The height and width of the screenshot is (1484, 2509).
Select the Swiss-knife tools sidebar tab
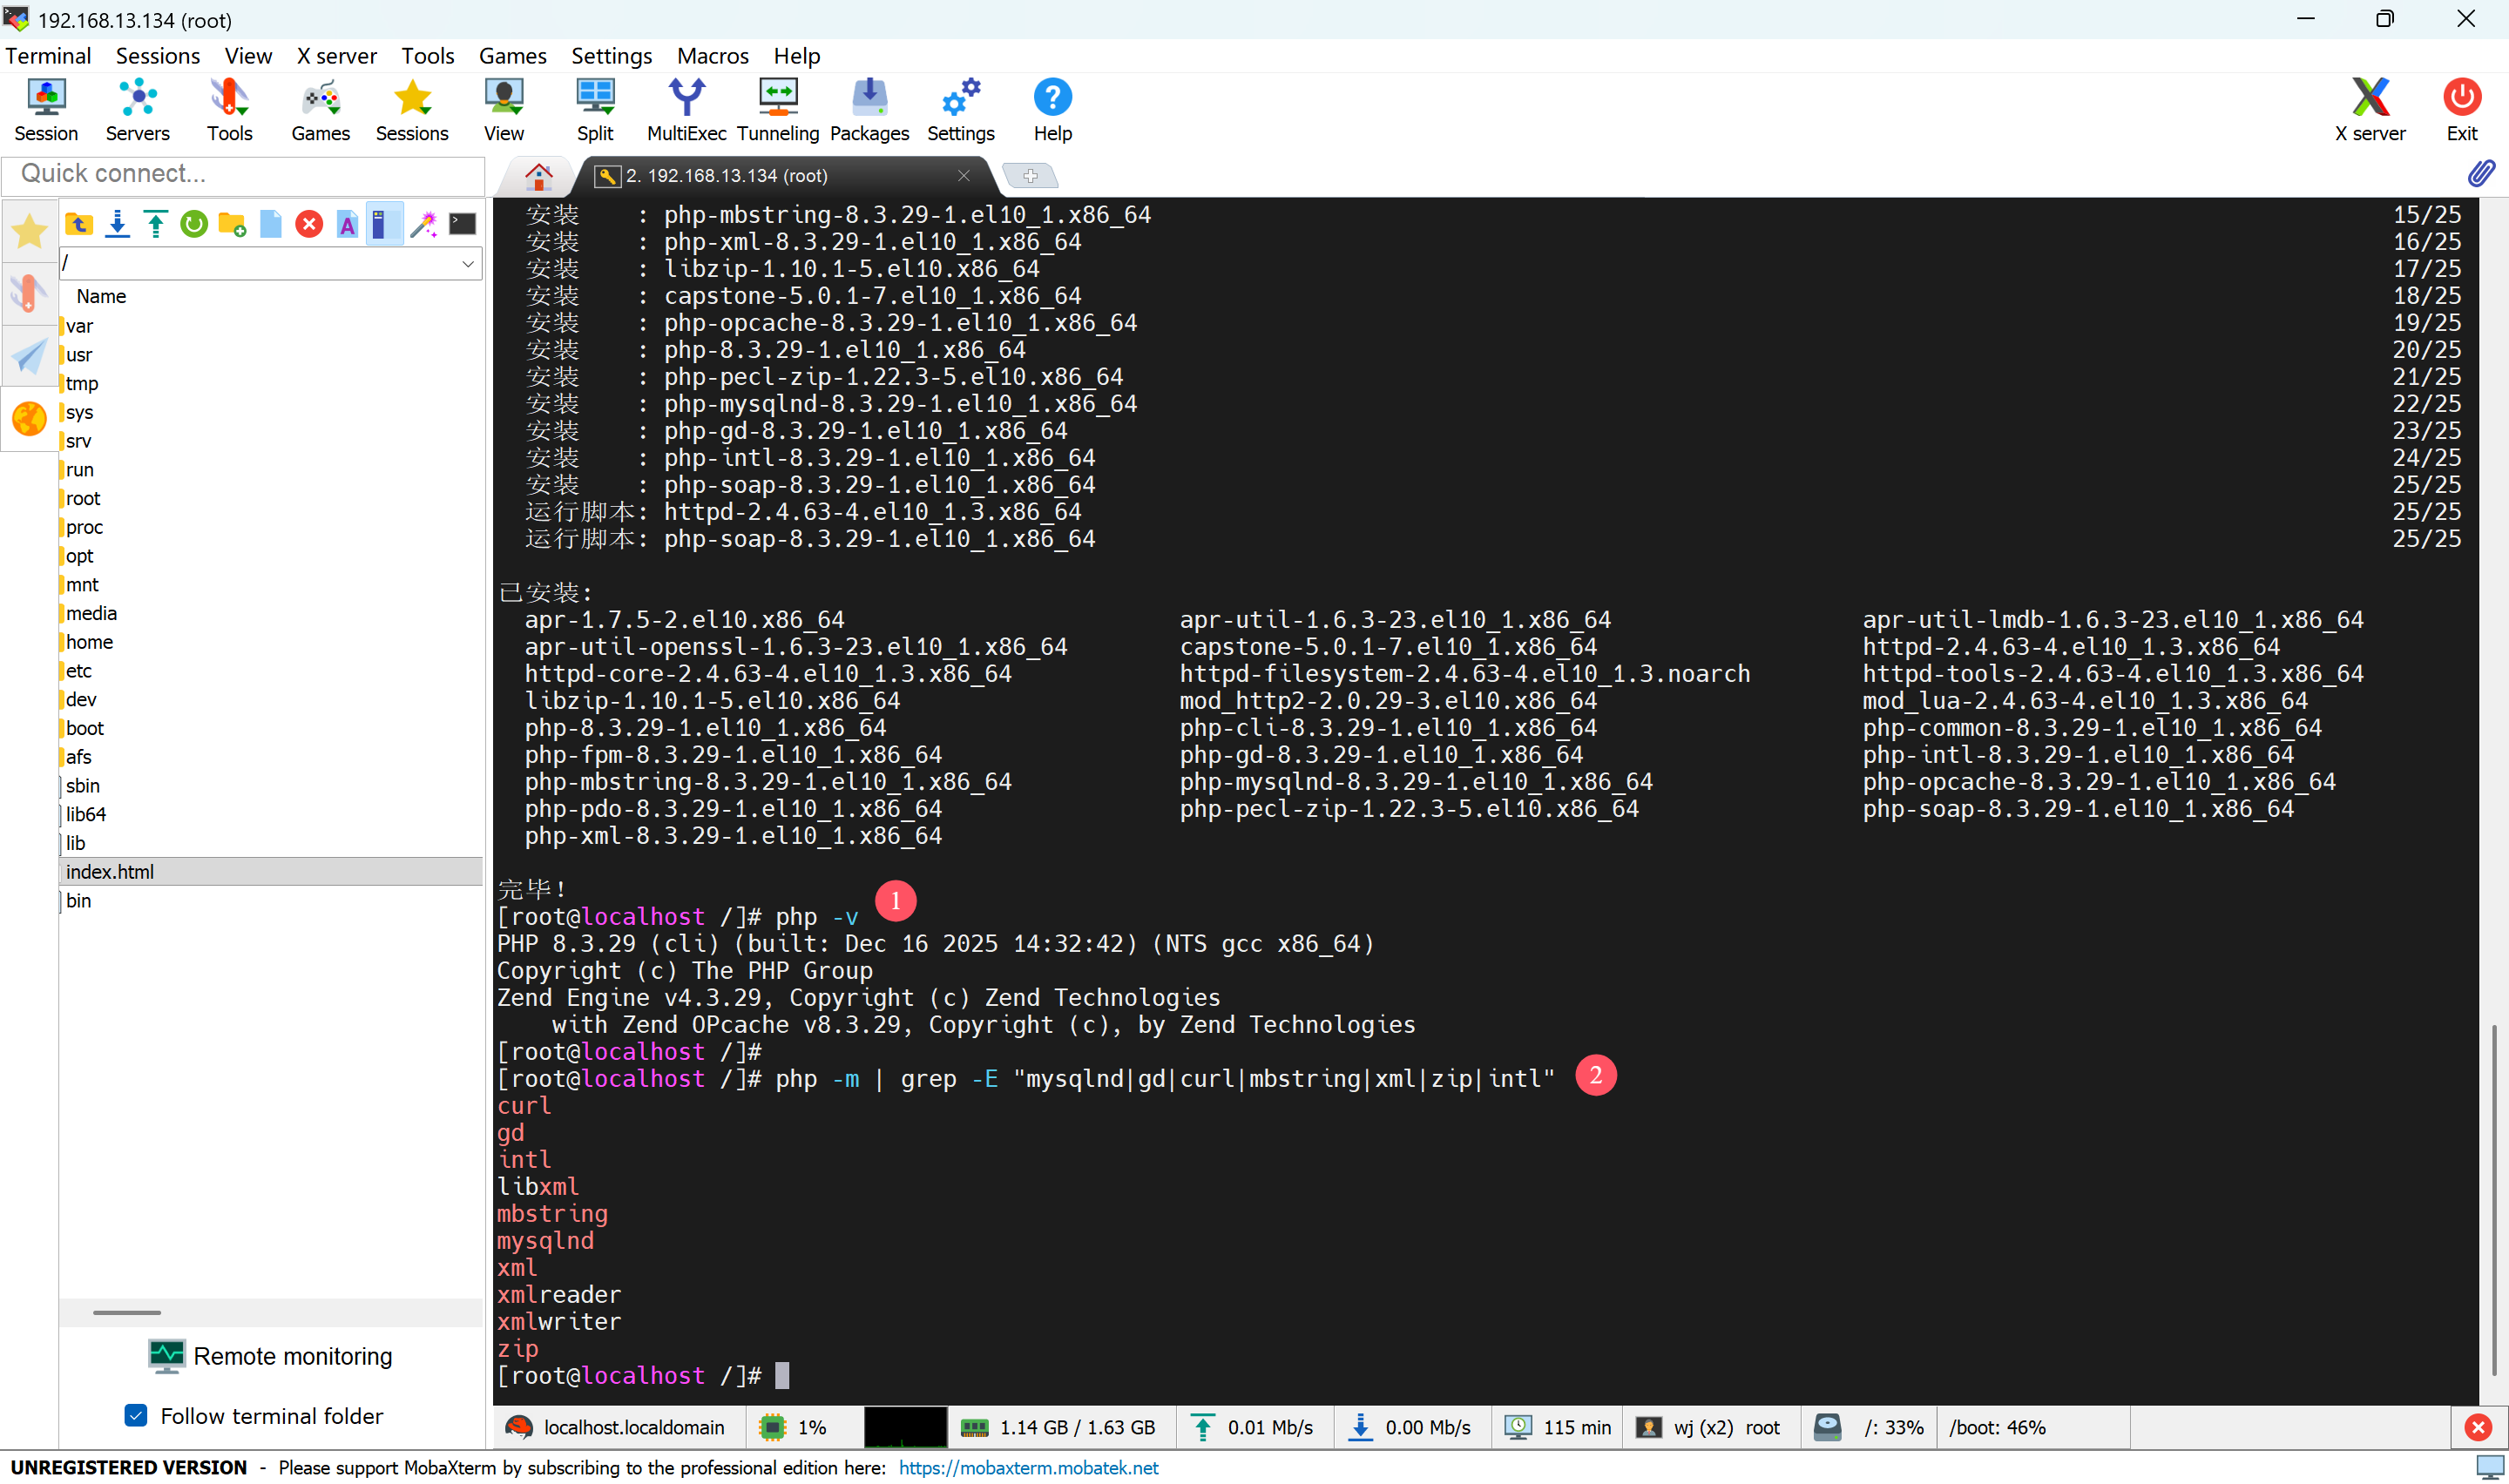(x=29, y=293)
